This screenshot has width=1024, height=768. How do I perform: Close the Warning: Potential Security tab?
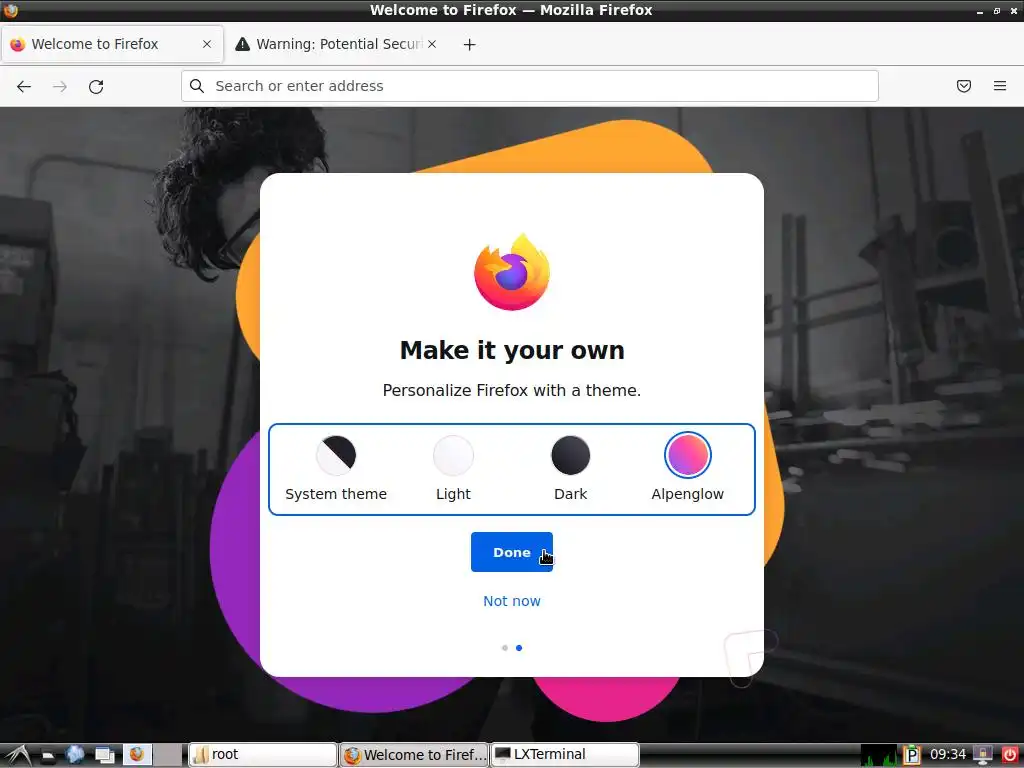[432, 44]
